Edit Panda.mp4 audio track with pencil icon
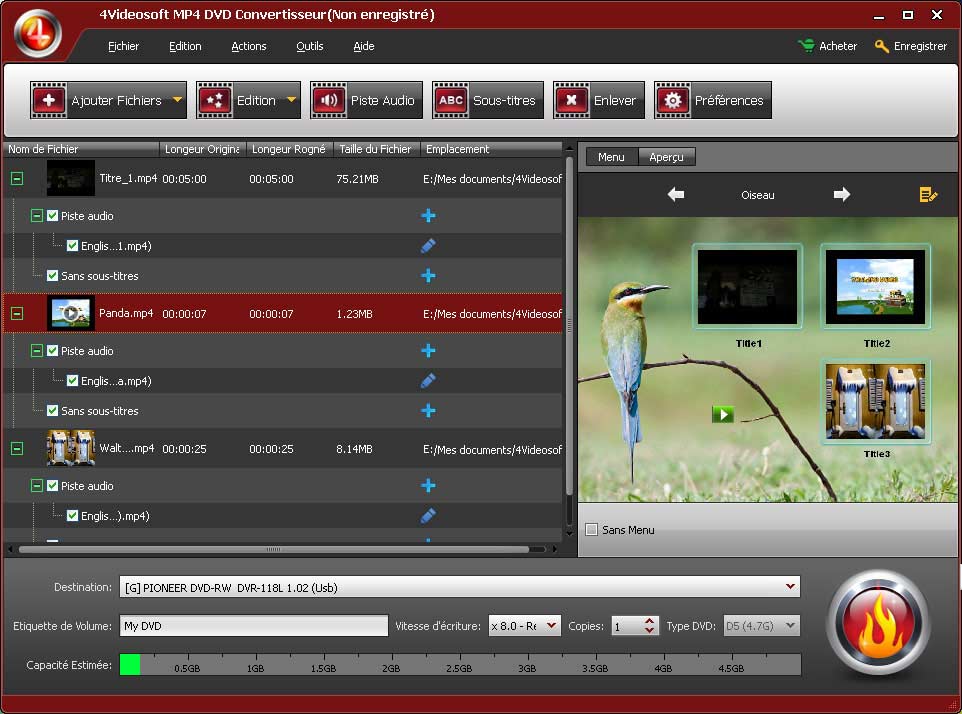The height and width of the screenshot is (714, 962). (428, 381)
